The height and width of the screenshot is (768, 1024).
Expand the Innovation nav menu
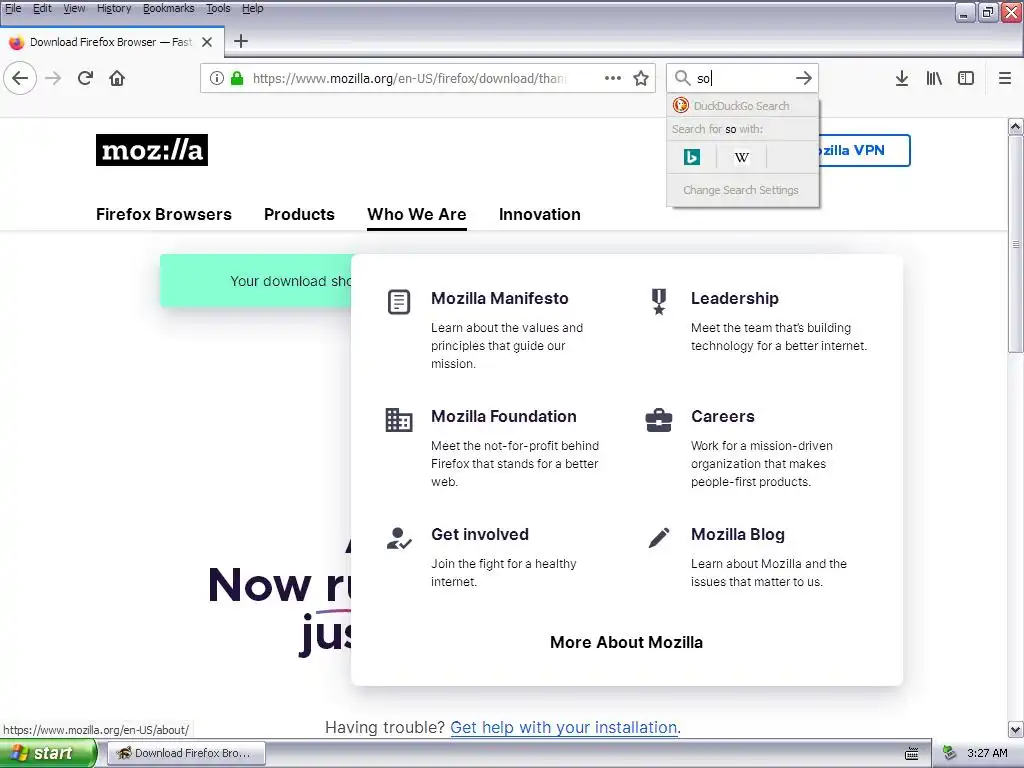click(x=539, y=214)
